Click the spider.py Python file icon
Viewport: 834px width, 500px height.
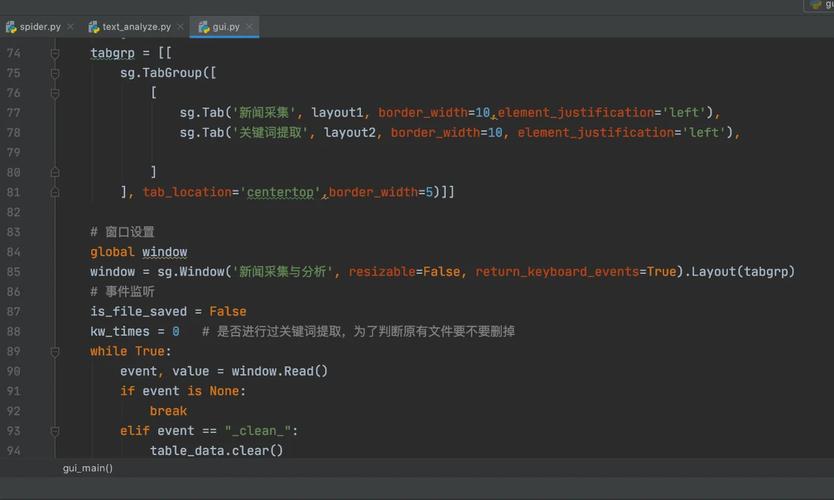[11, 27]
